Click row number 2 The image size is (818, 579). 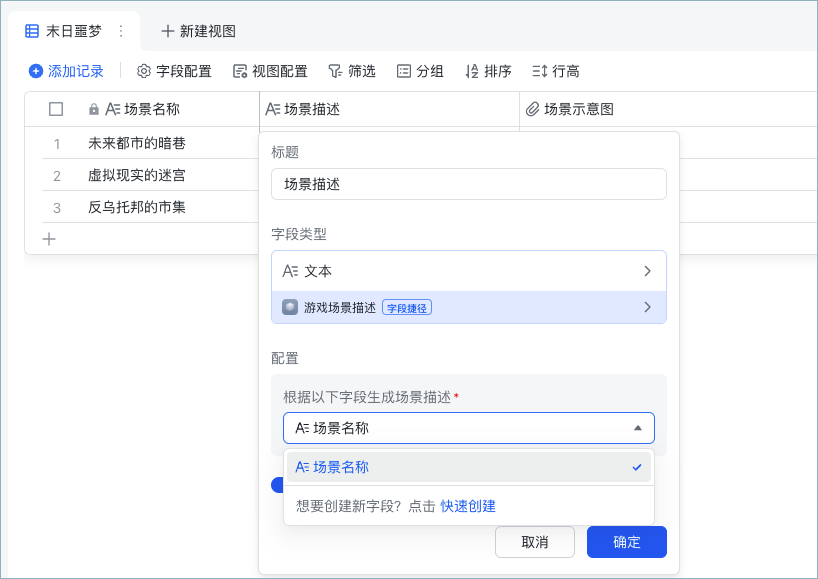[x=57, y=176]
